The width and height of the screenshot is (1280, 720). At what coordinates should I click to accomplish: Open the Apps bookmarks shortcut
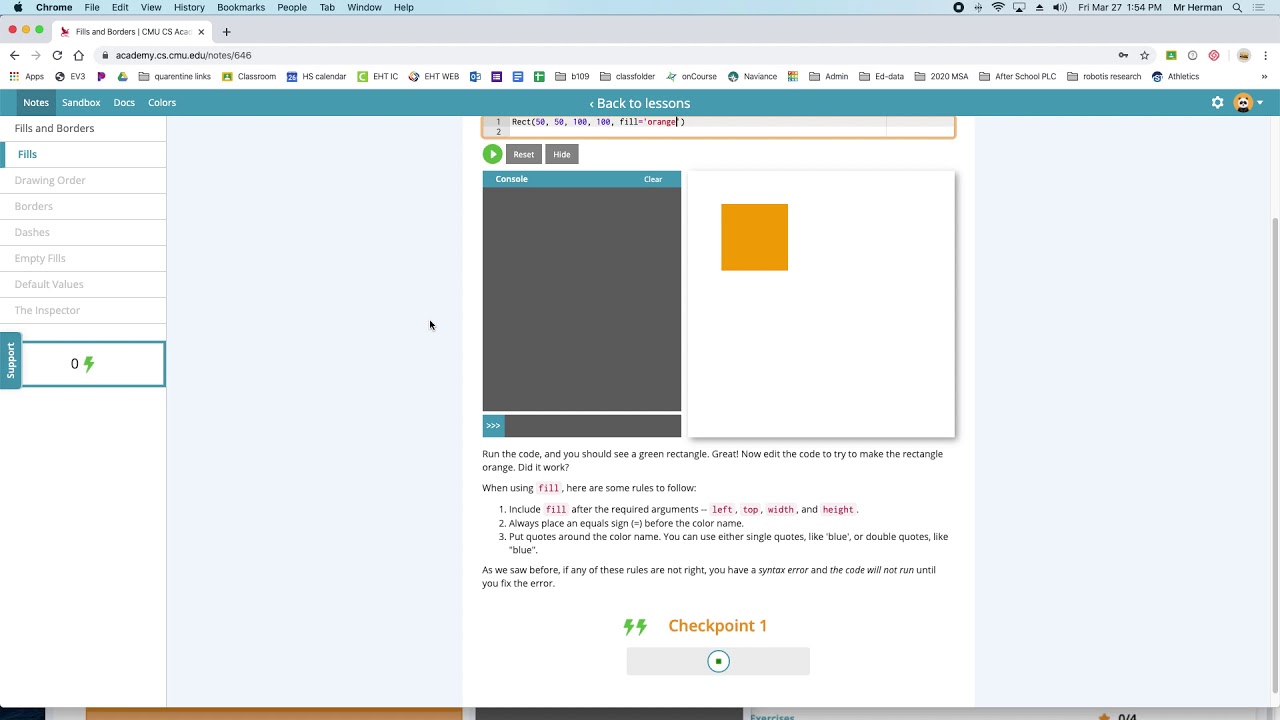27,76
